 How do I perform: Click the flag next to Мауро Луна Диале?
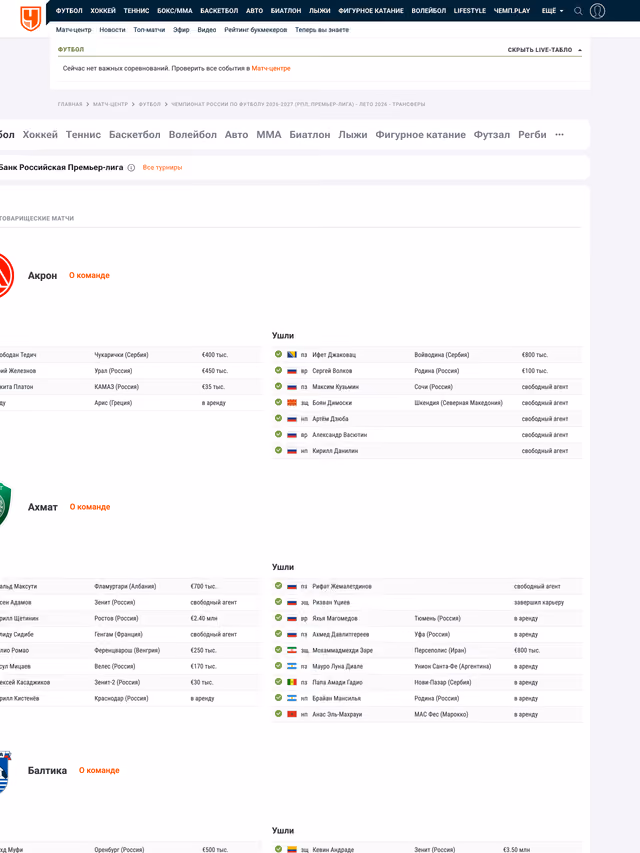click(292, 666)
